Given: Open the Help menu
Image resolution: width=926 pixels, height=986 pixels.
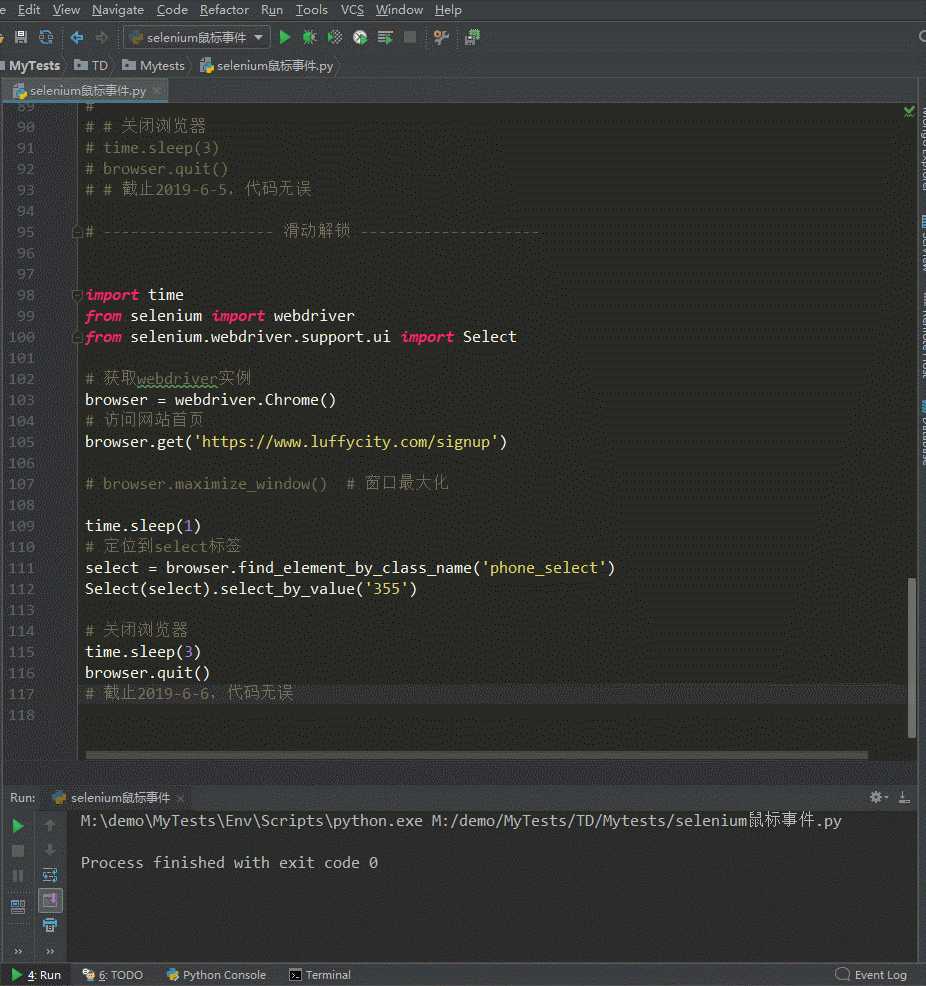Looking at the screenshot, I should tap(448, 10).
